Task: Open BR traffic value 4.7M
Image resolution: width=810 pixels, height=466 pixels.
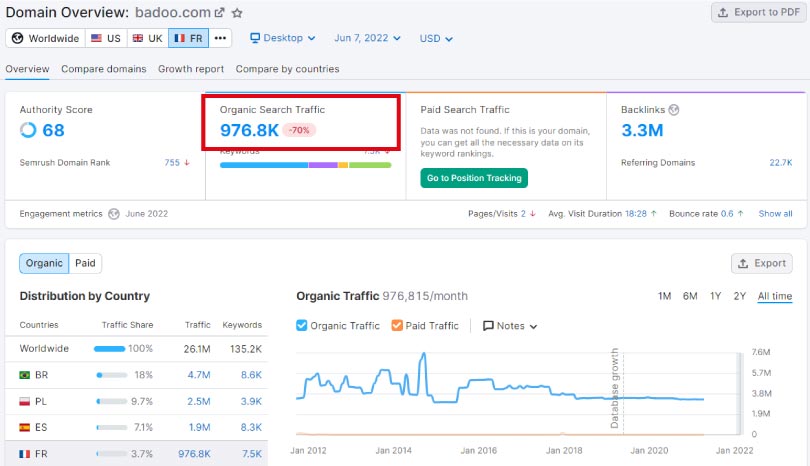Action: click(x=199, y=375)
